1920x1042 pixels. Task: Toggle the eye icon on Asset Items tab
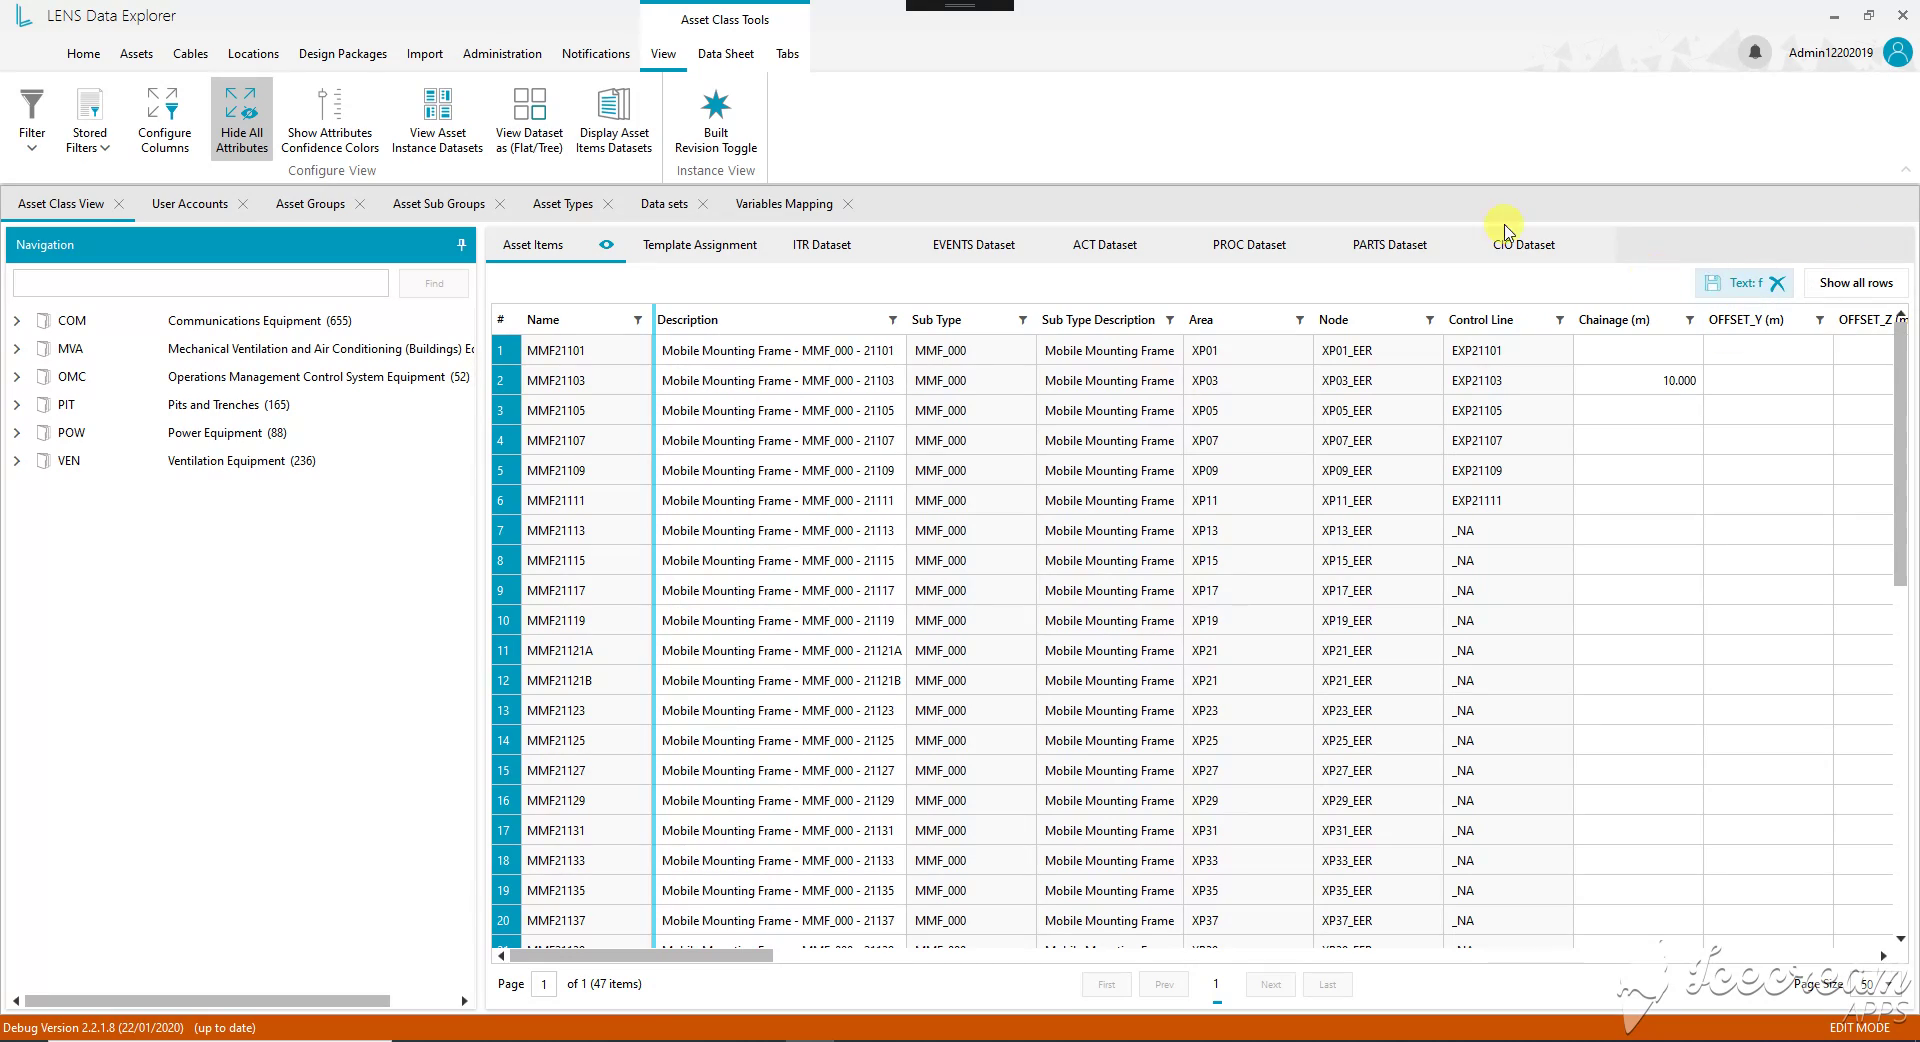606,244
